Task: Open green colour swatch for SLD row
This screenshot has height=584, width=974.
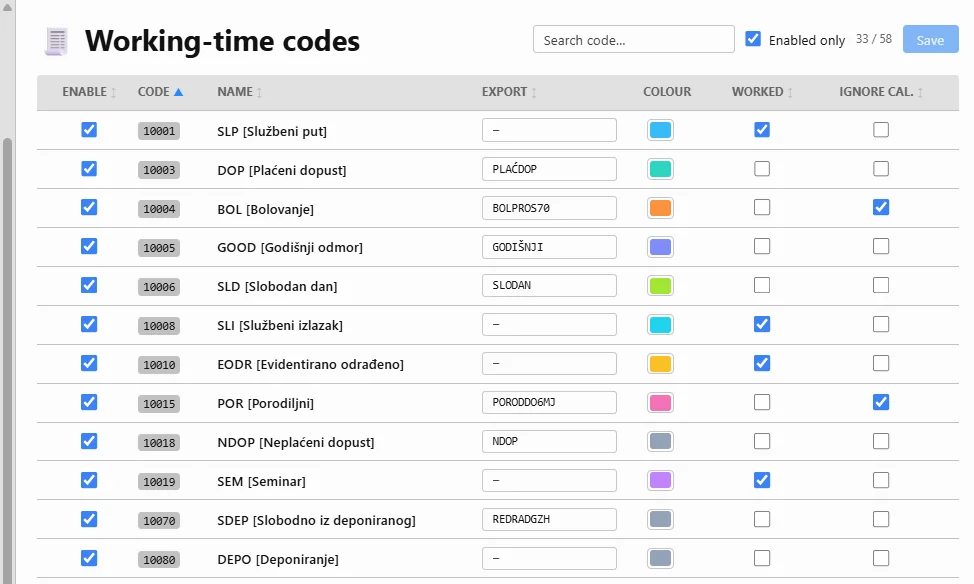Action: pyautogui.click(x=660, y=286)
